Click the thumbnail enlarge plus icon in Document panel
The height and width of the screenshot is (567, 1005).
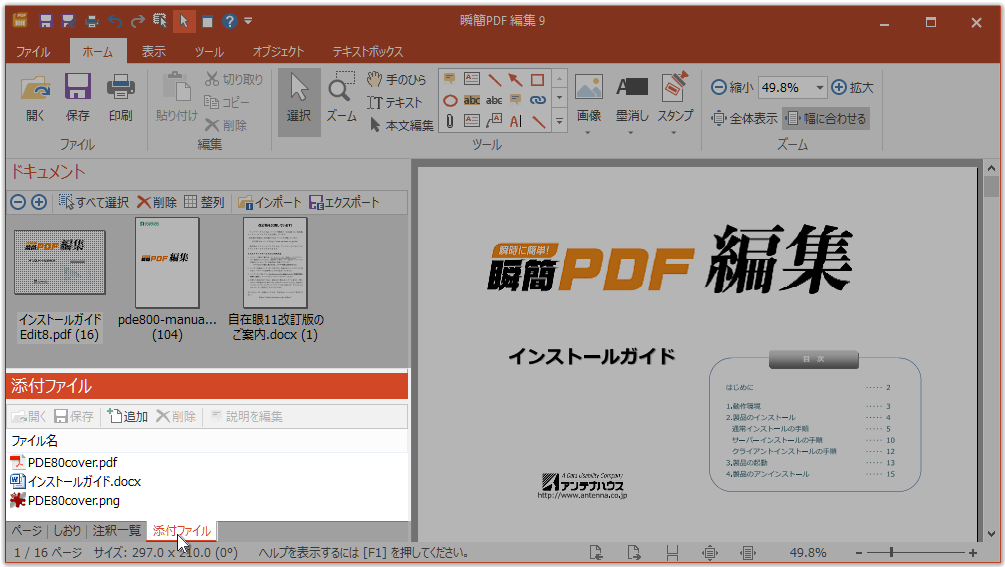pyautogui.click(x=39, y=202)
